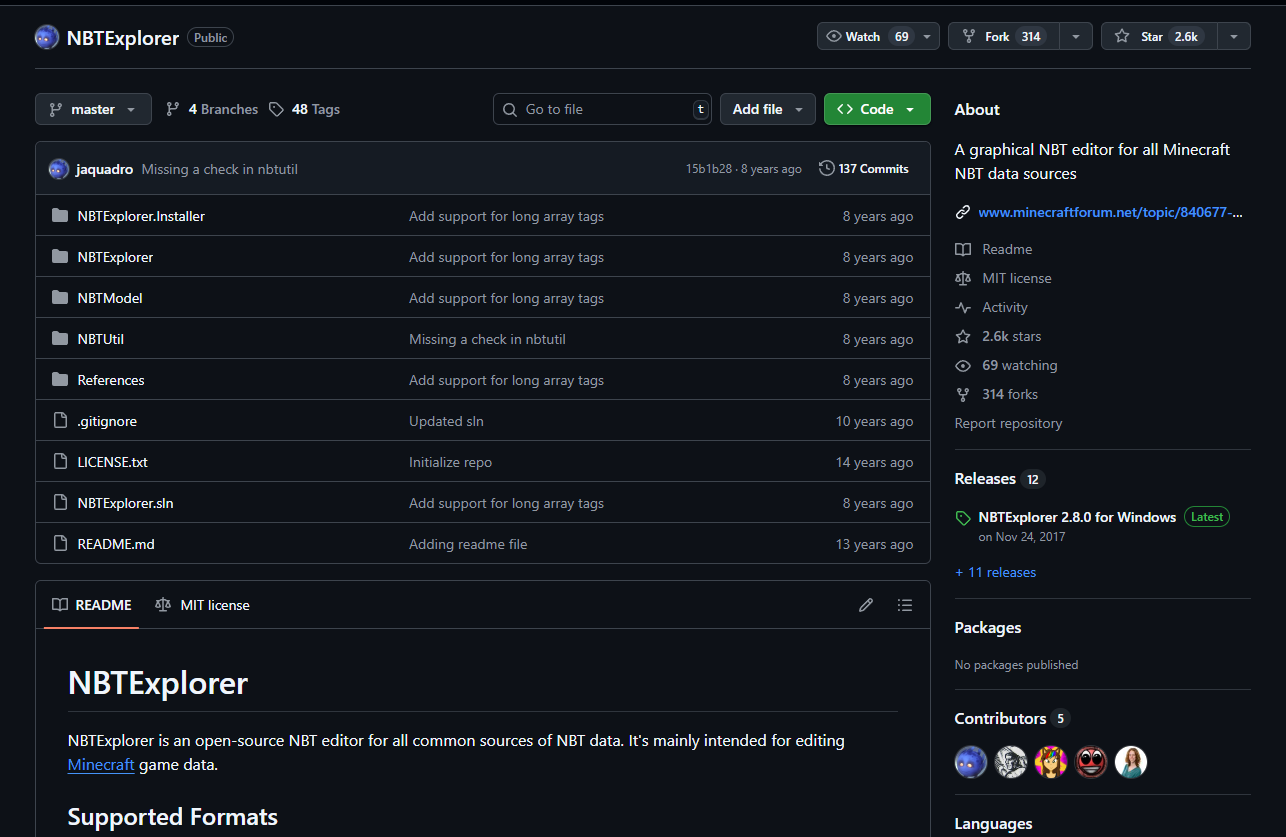Click the NBTExplorer repository avatar icon

[47, 38]
